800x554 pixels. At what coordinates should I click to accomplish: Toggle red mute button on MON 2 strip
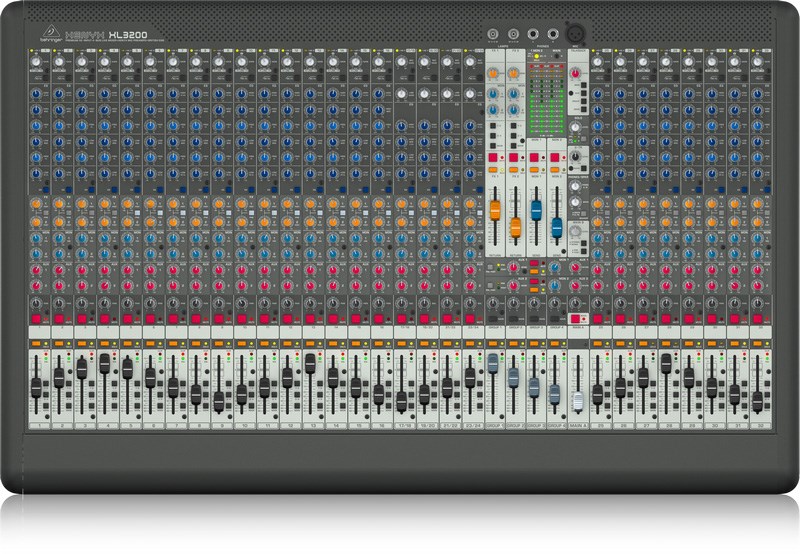click(555, 158)
